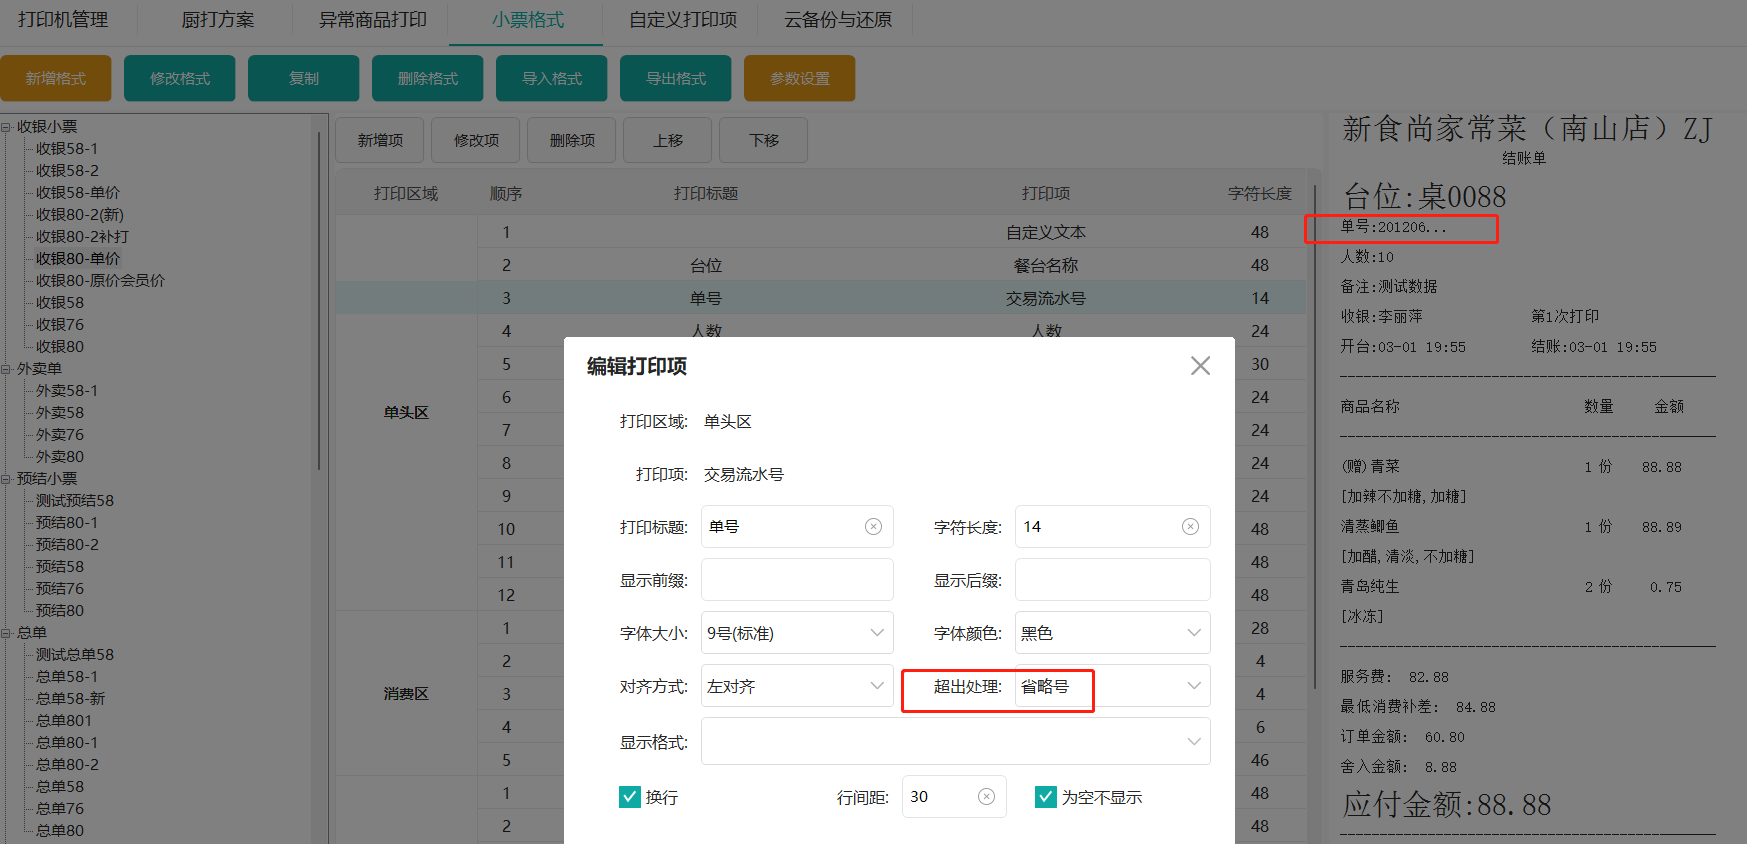Click the 修改项 button
This screenshot has height=844, width=1747.
476,140
